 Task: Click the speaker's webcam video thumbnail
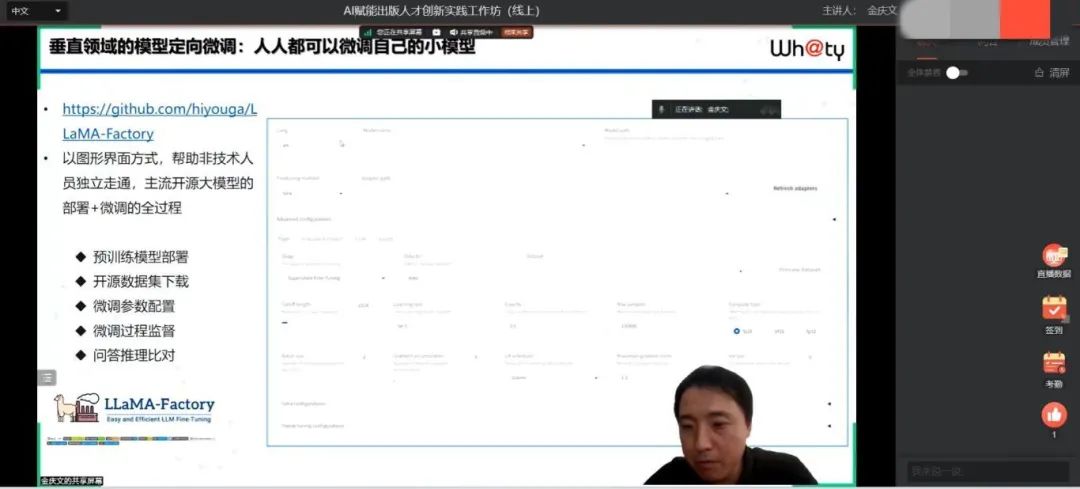(x=730, y=425)
